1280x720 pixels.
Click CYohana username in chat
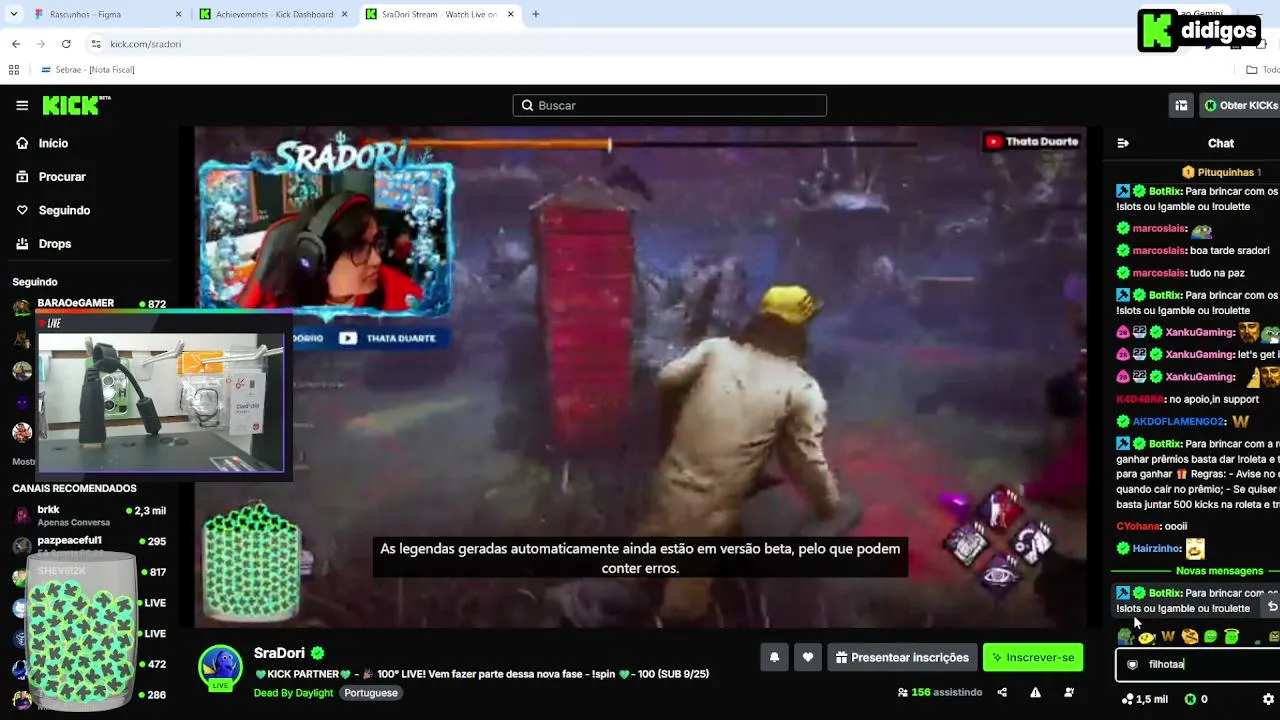(x=1138, y=526)
